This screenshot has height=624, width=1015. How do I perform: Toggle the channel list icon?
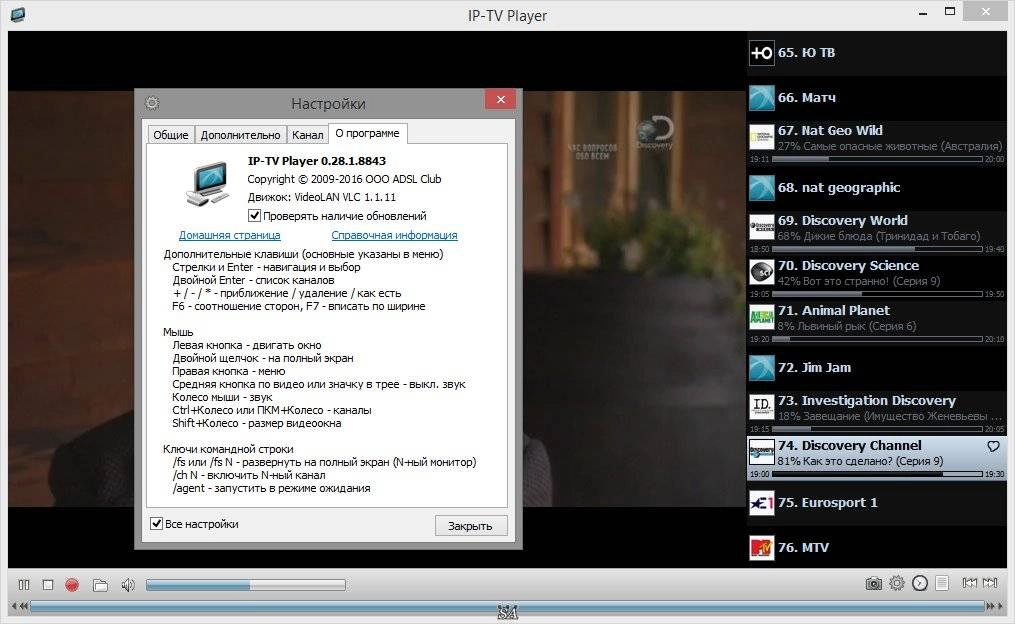tap(942, 583)
